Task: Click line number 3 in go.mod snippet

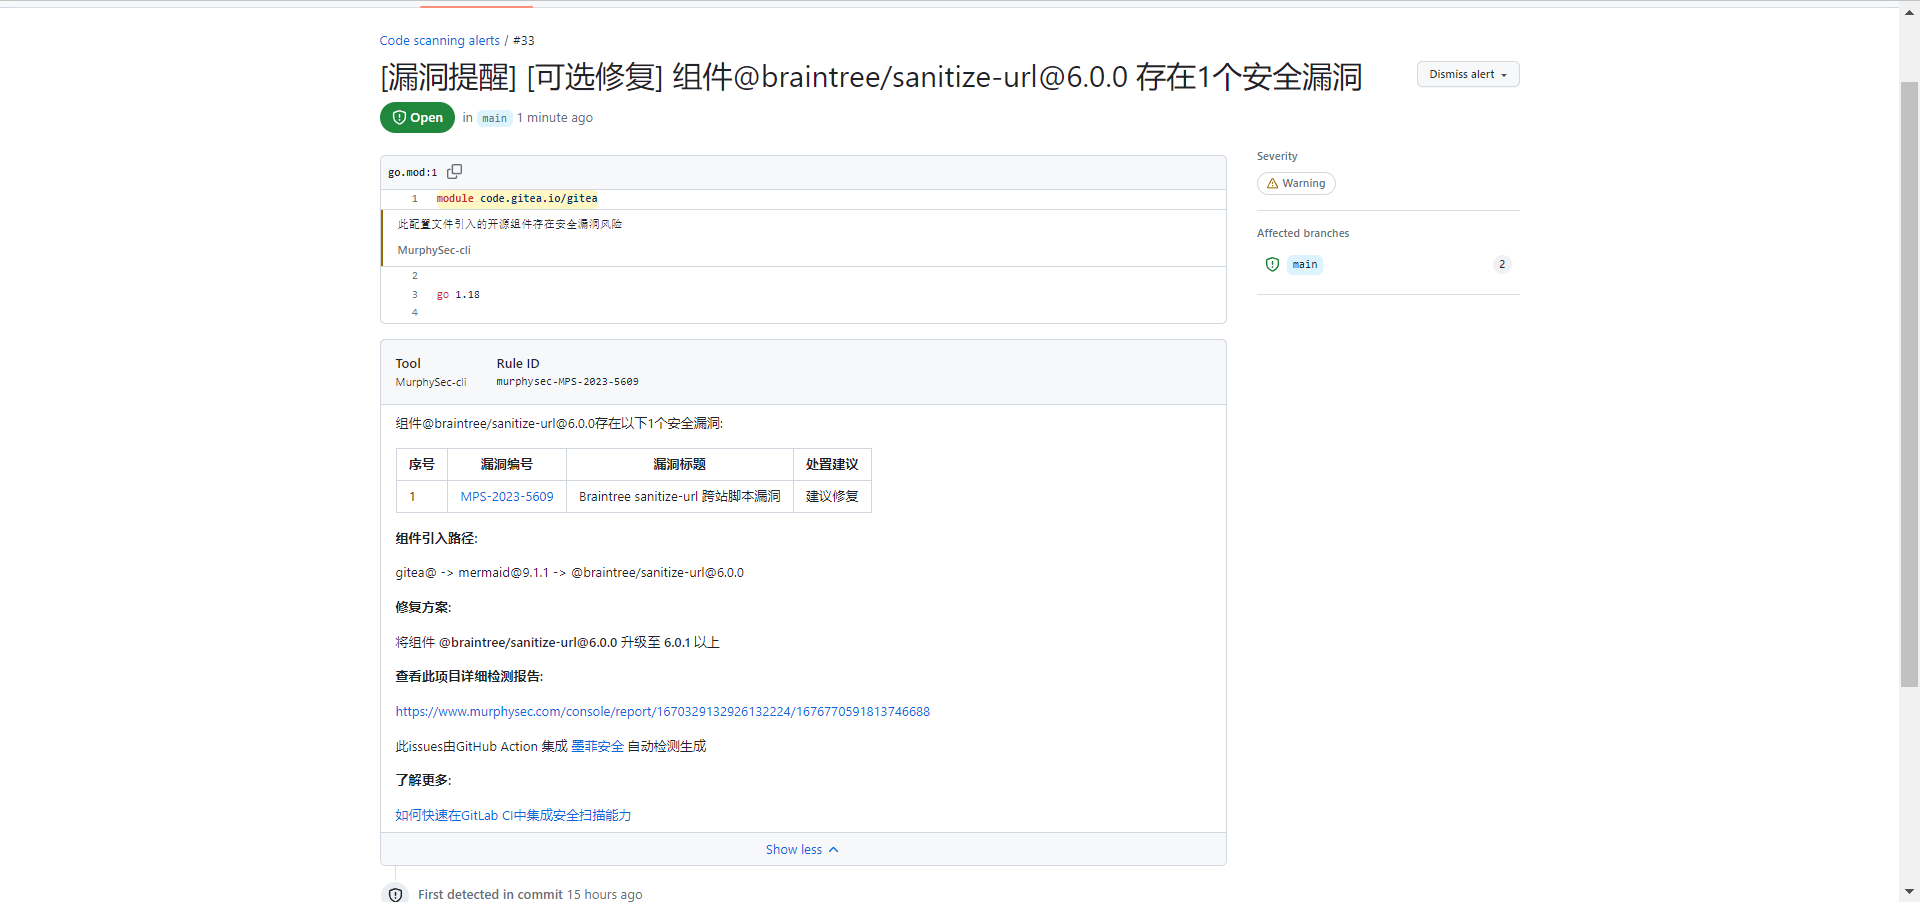Action: coord(415,295)
